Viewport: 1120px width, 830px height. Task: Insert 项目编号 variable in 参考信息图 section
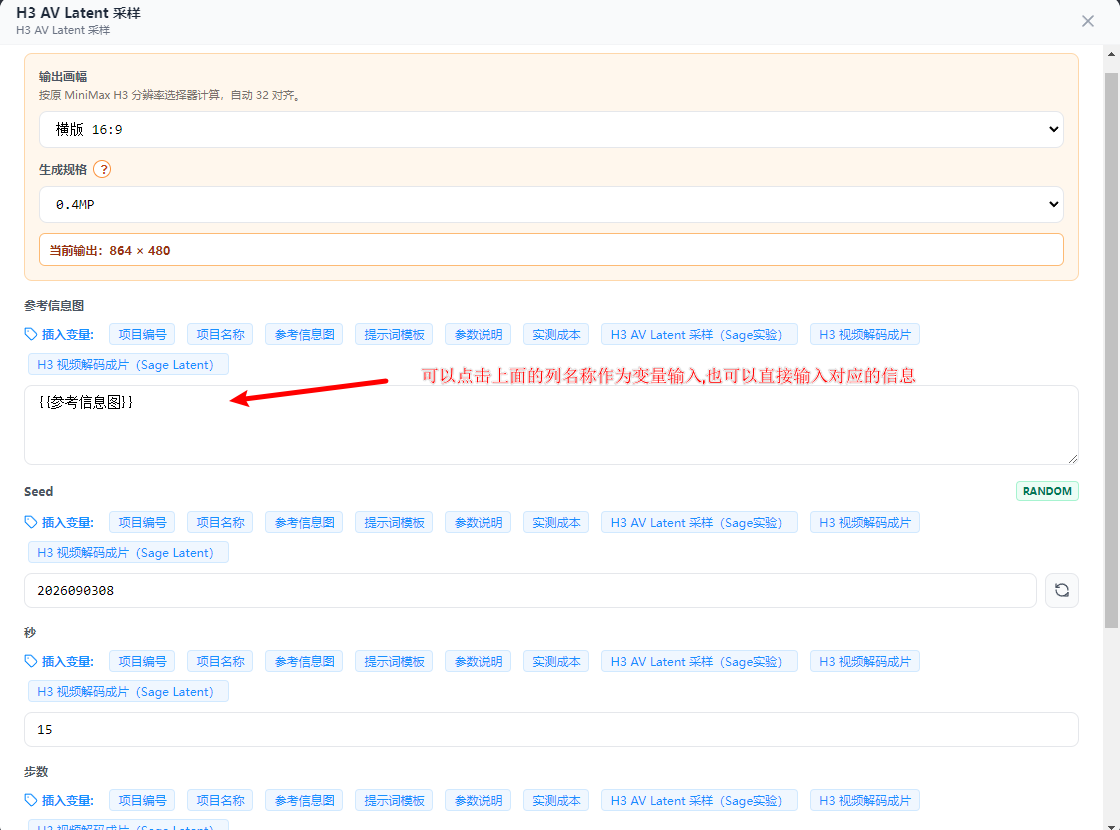click(142, 334)
